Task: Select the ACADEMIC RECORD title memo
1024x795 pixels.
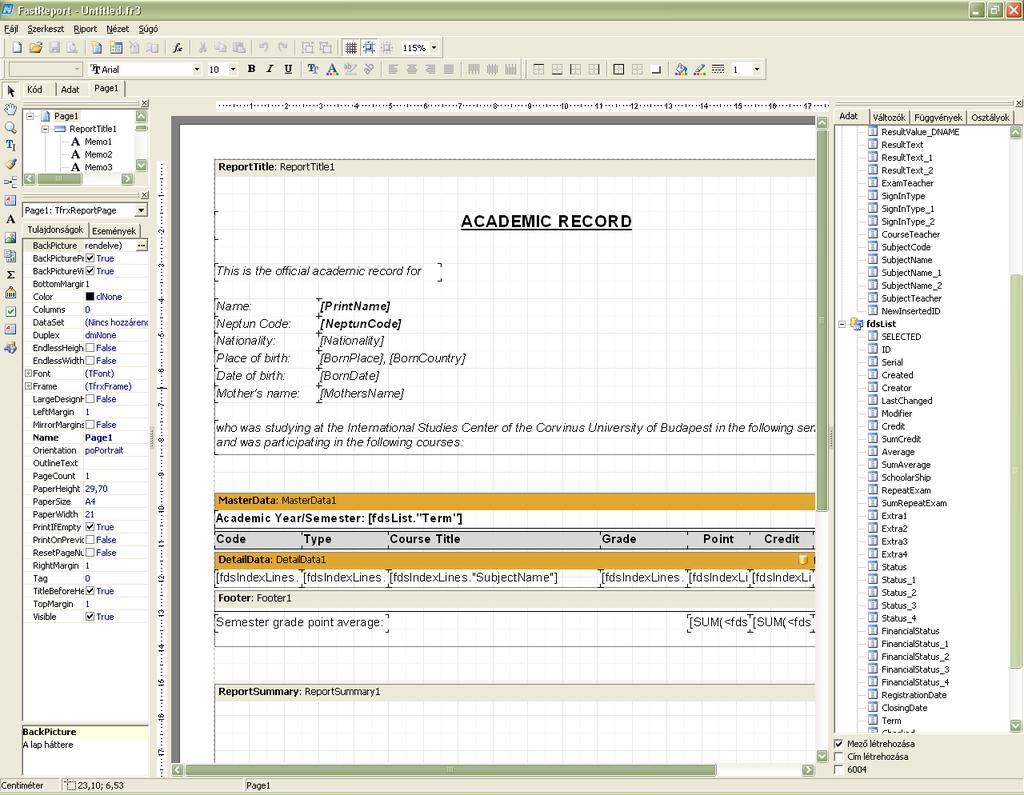Action: click(546, 221)
